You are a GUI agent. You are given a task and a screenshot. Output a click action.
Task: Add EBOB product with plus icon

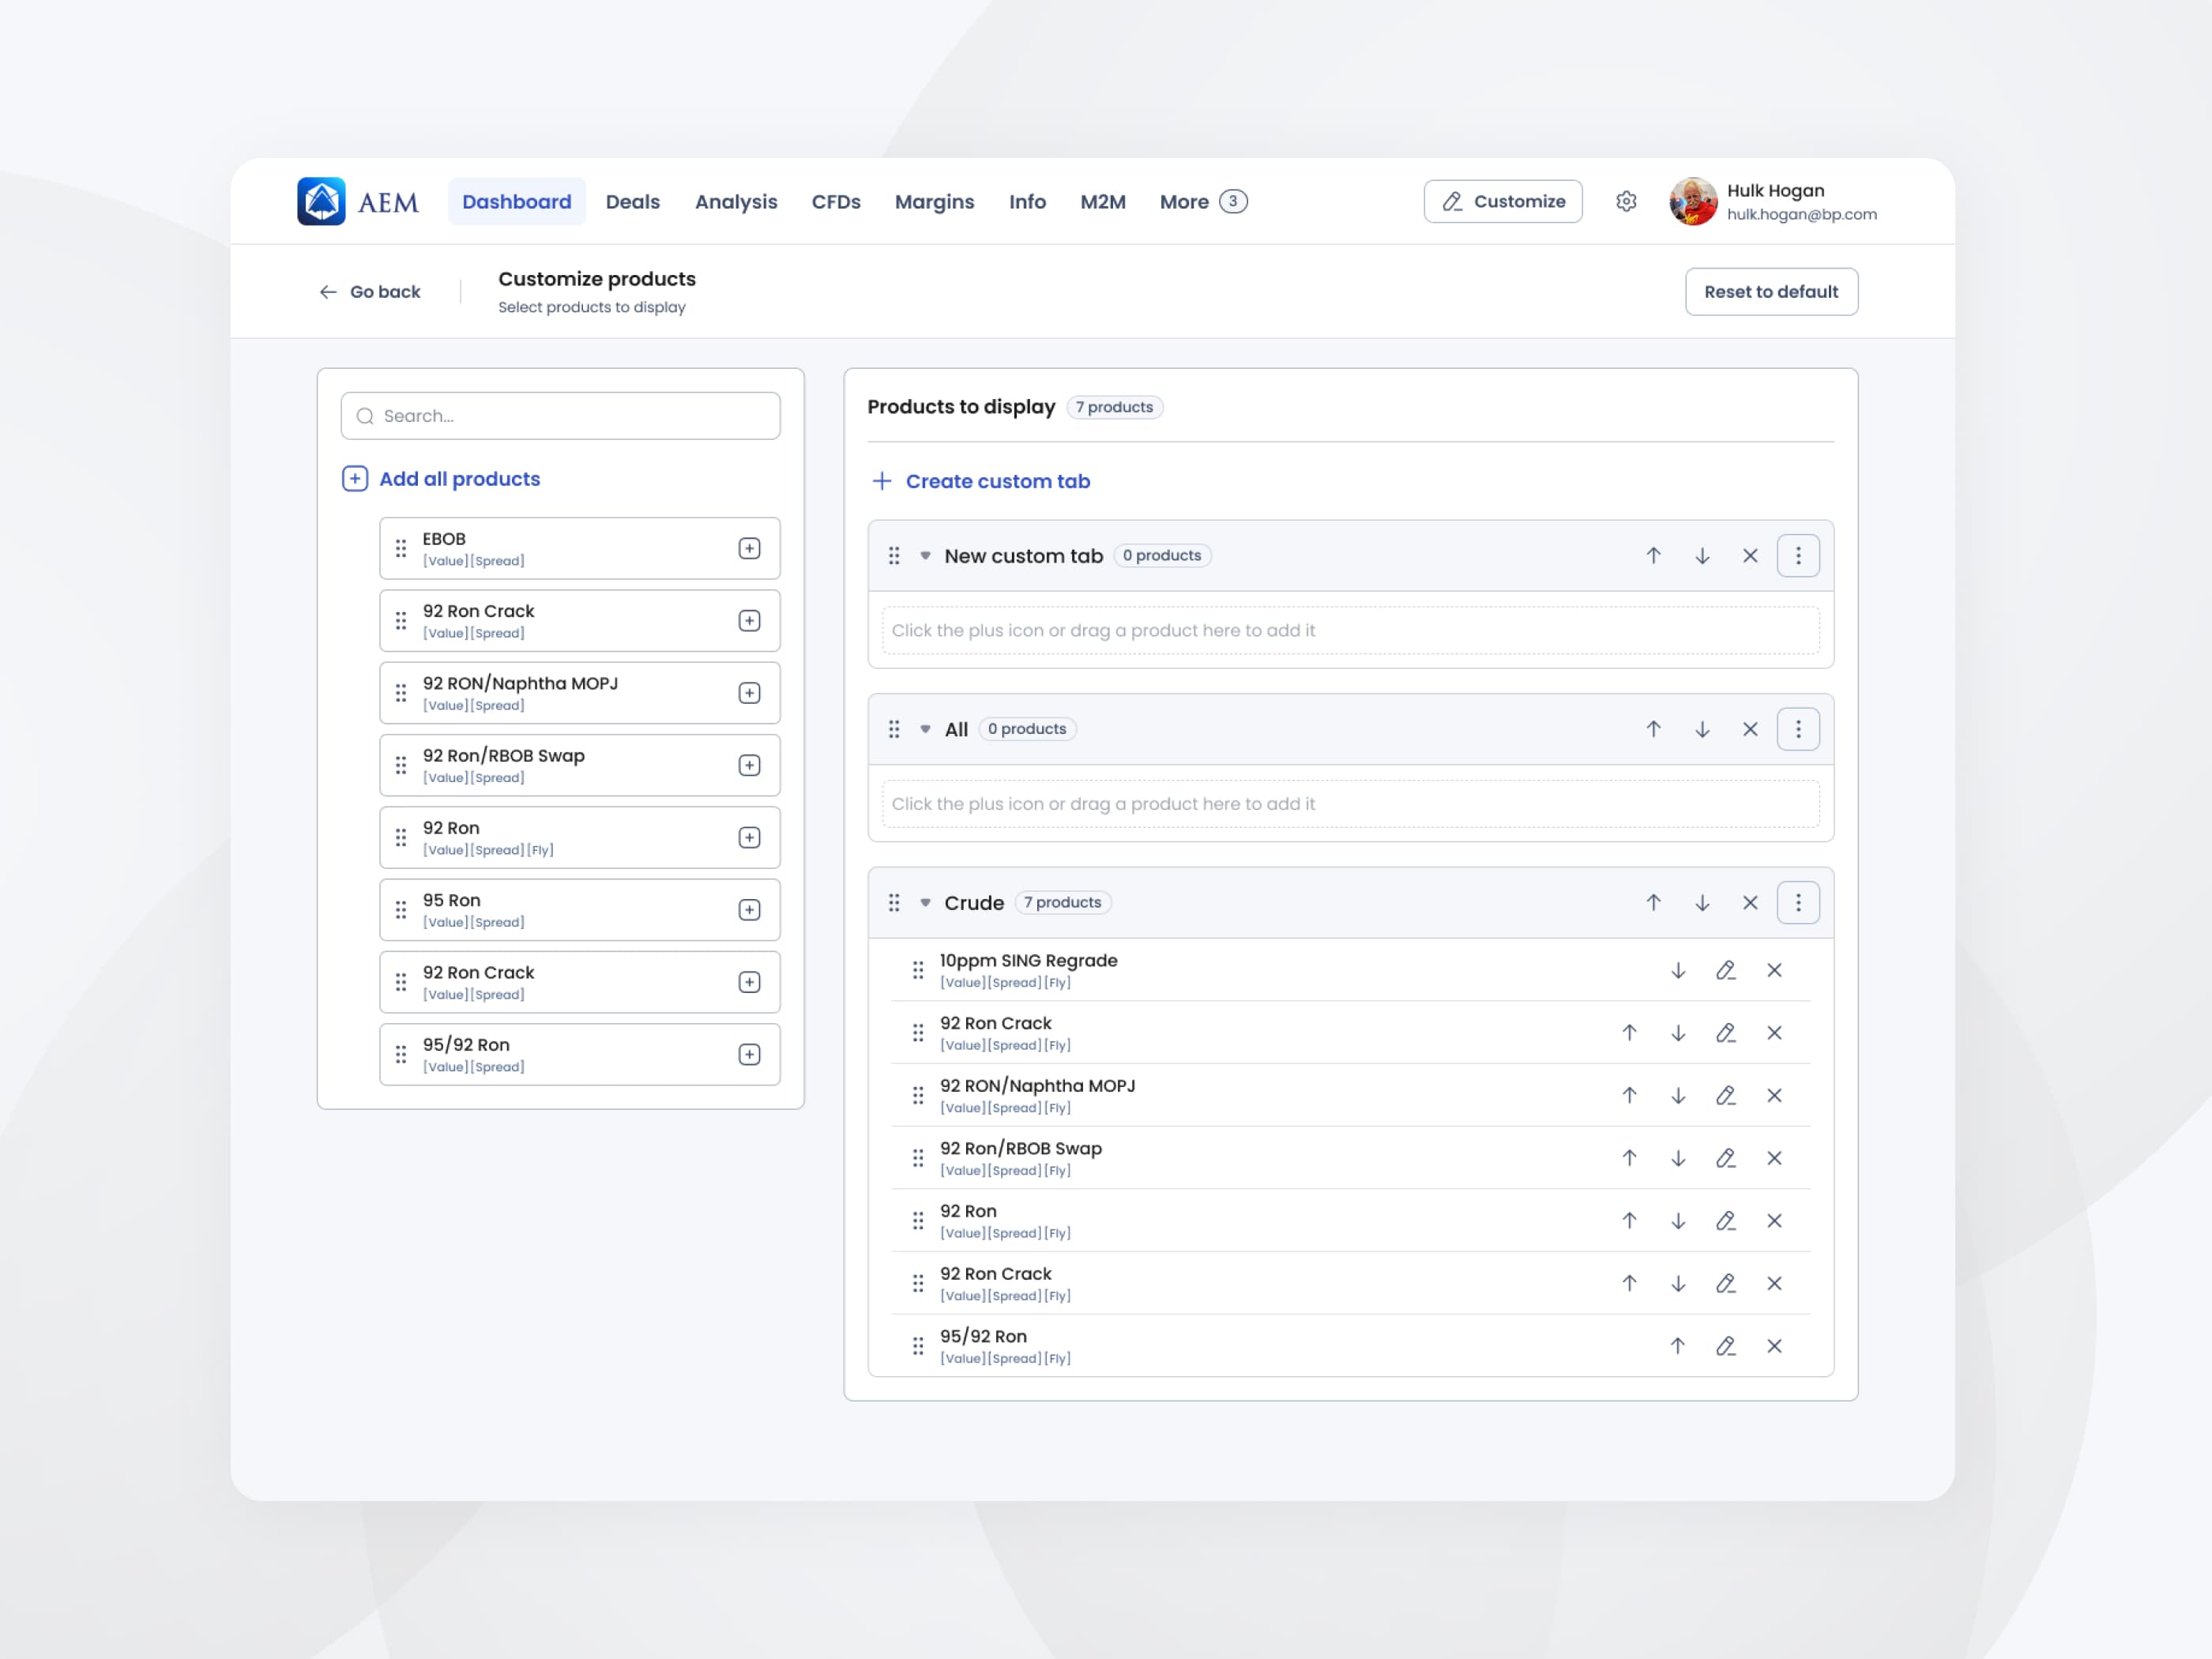click(749, 548)
